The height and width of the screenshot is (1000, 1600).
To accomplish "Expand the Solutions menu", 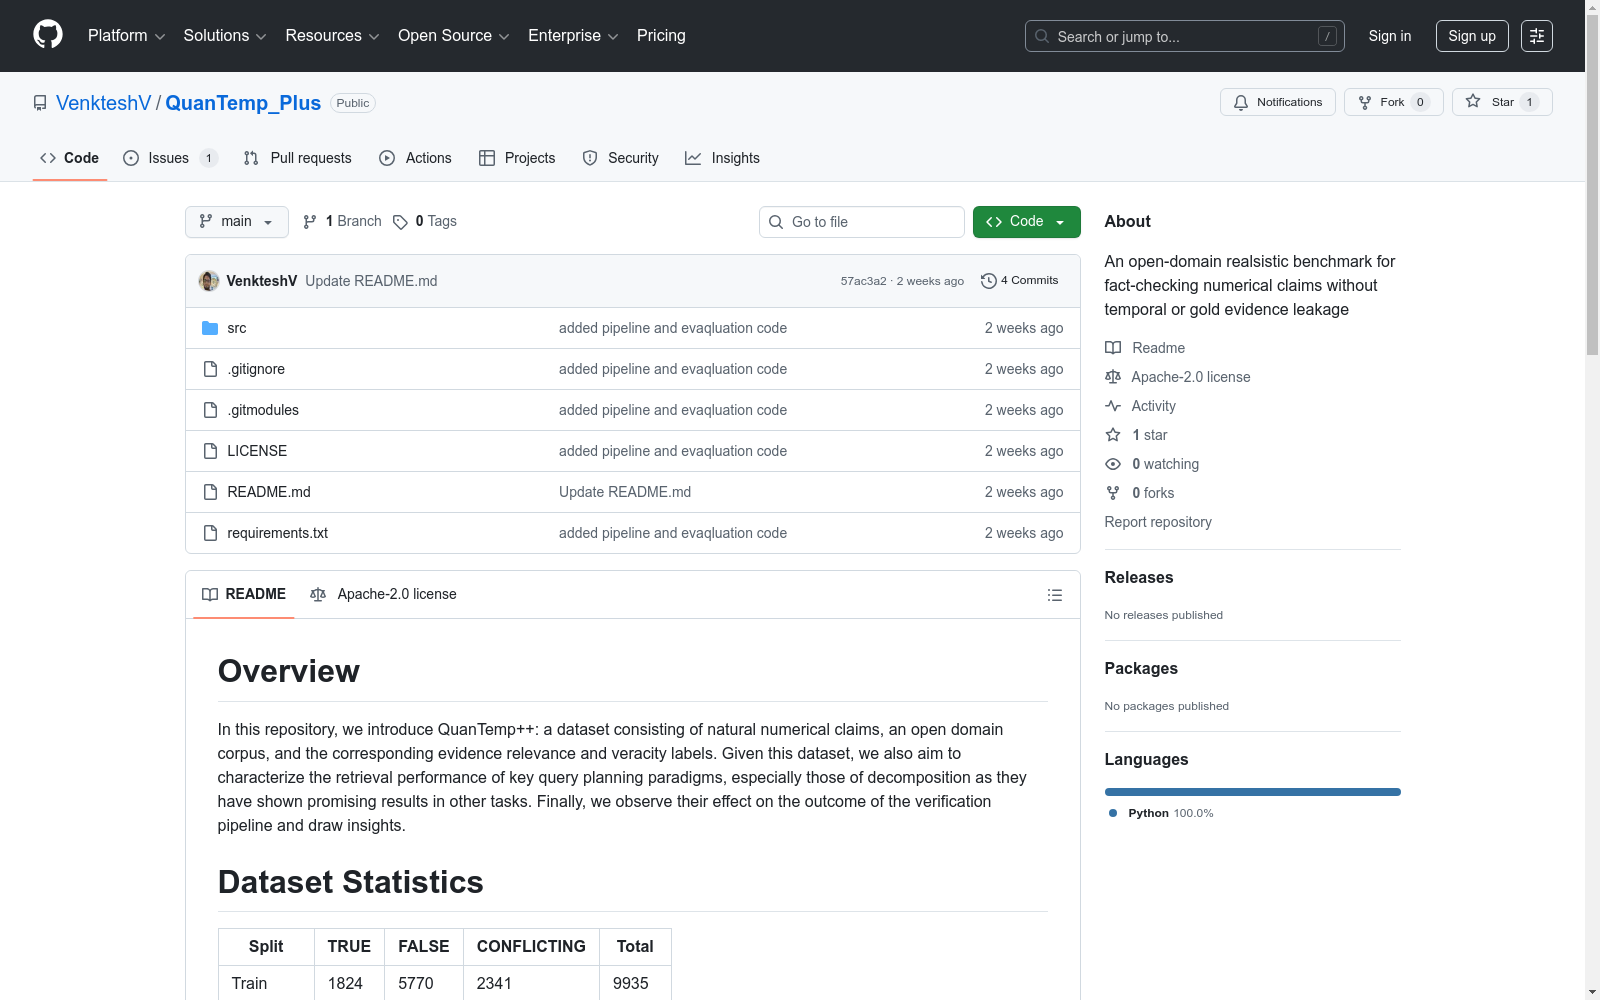I will click(x=225, y=36).
